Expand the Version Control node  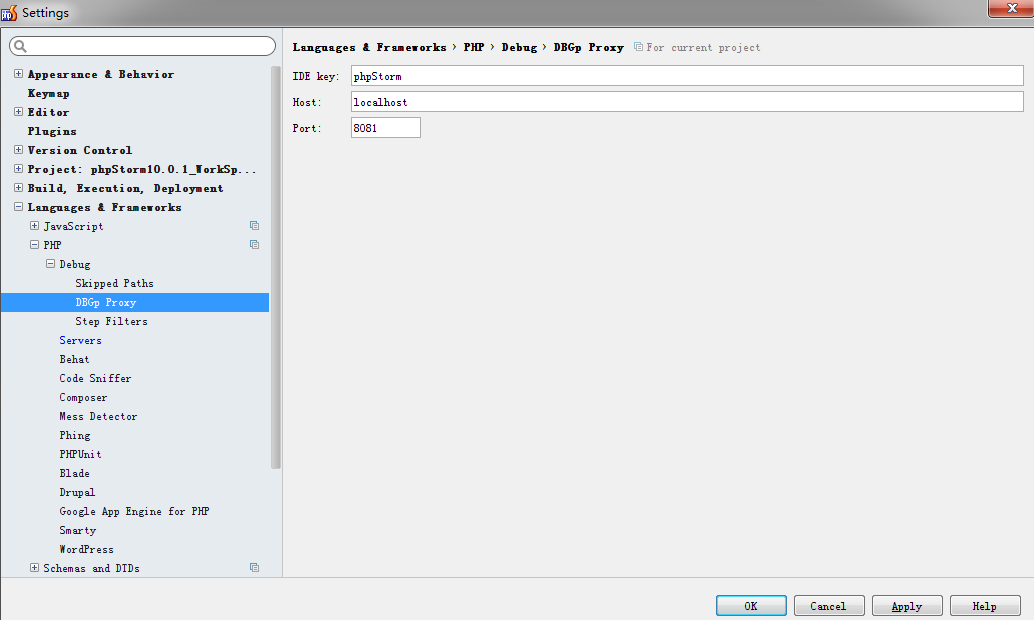18,150
